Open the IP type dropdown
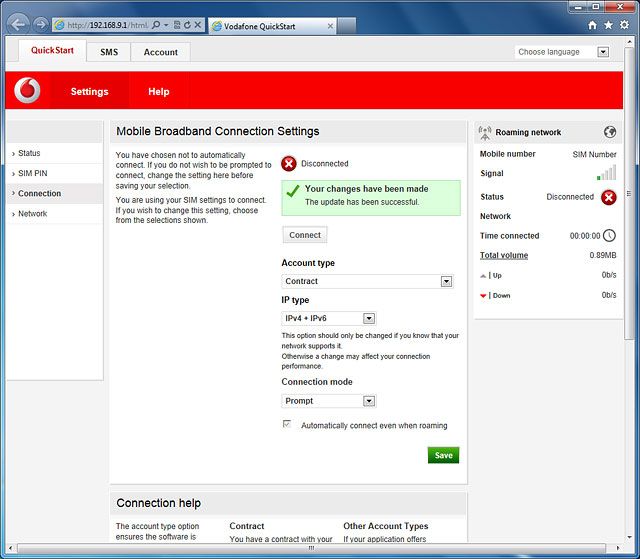640x559 pixels. tap(369, 319)
